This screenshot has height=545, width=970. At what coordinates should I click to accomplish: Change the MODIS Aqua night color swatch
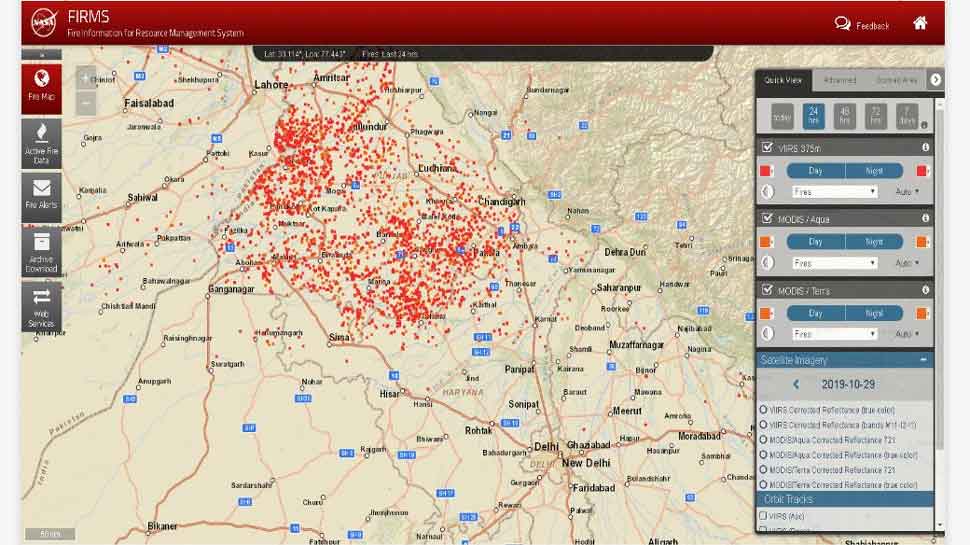pyautogui.click(x=923, y=242)
